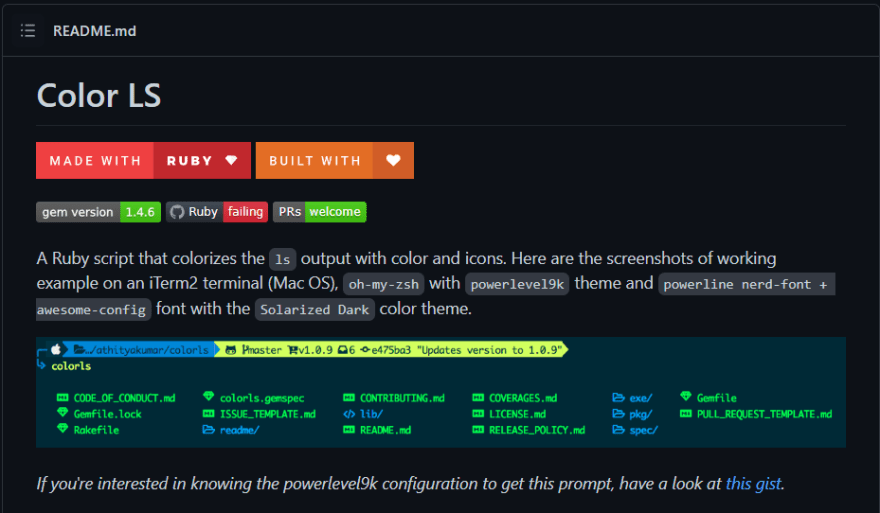Click ISSUE_TEMPLATE.md in the screenshot
880x513 pixels.
pyautogui.click(x=267, y=414)
